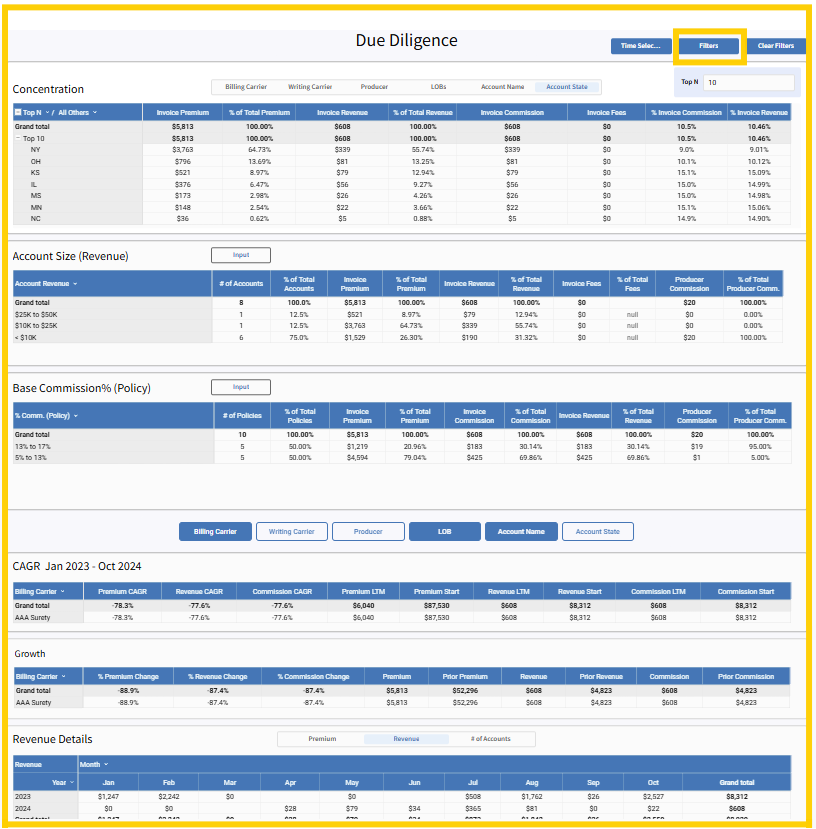This screenshot has height=829, width=816.
Task: Click the $52,296 Prior Premium grand total
Action: pos(465,691)
